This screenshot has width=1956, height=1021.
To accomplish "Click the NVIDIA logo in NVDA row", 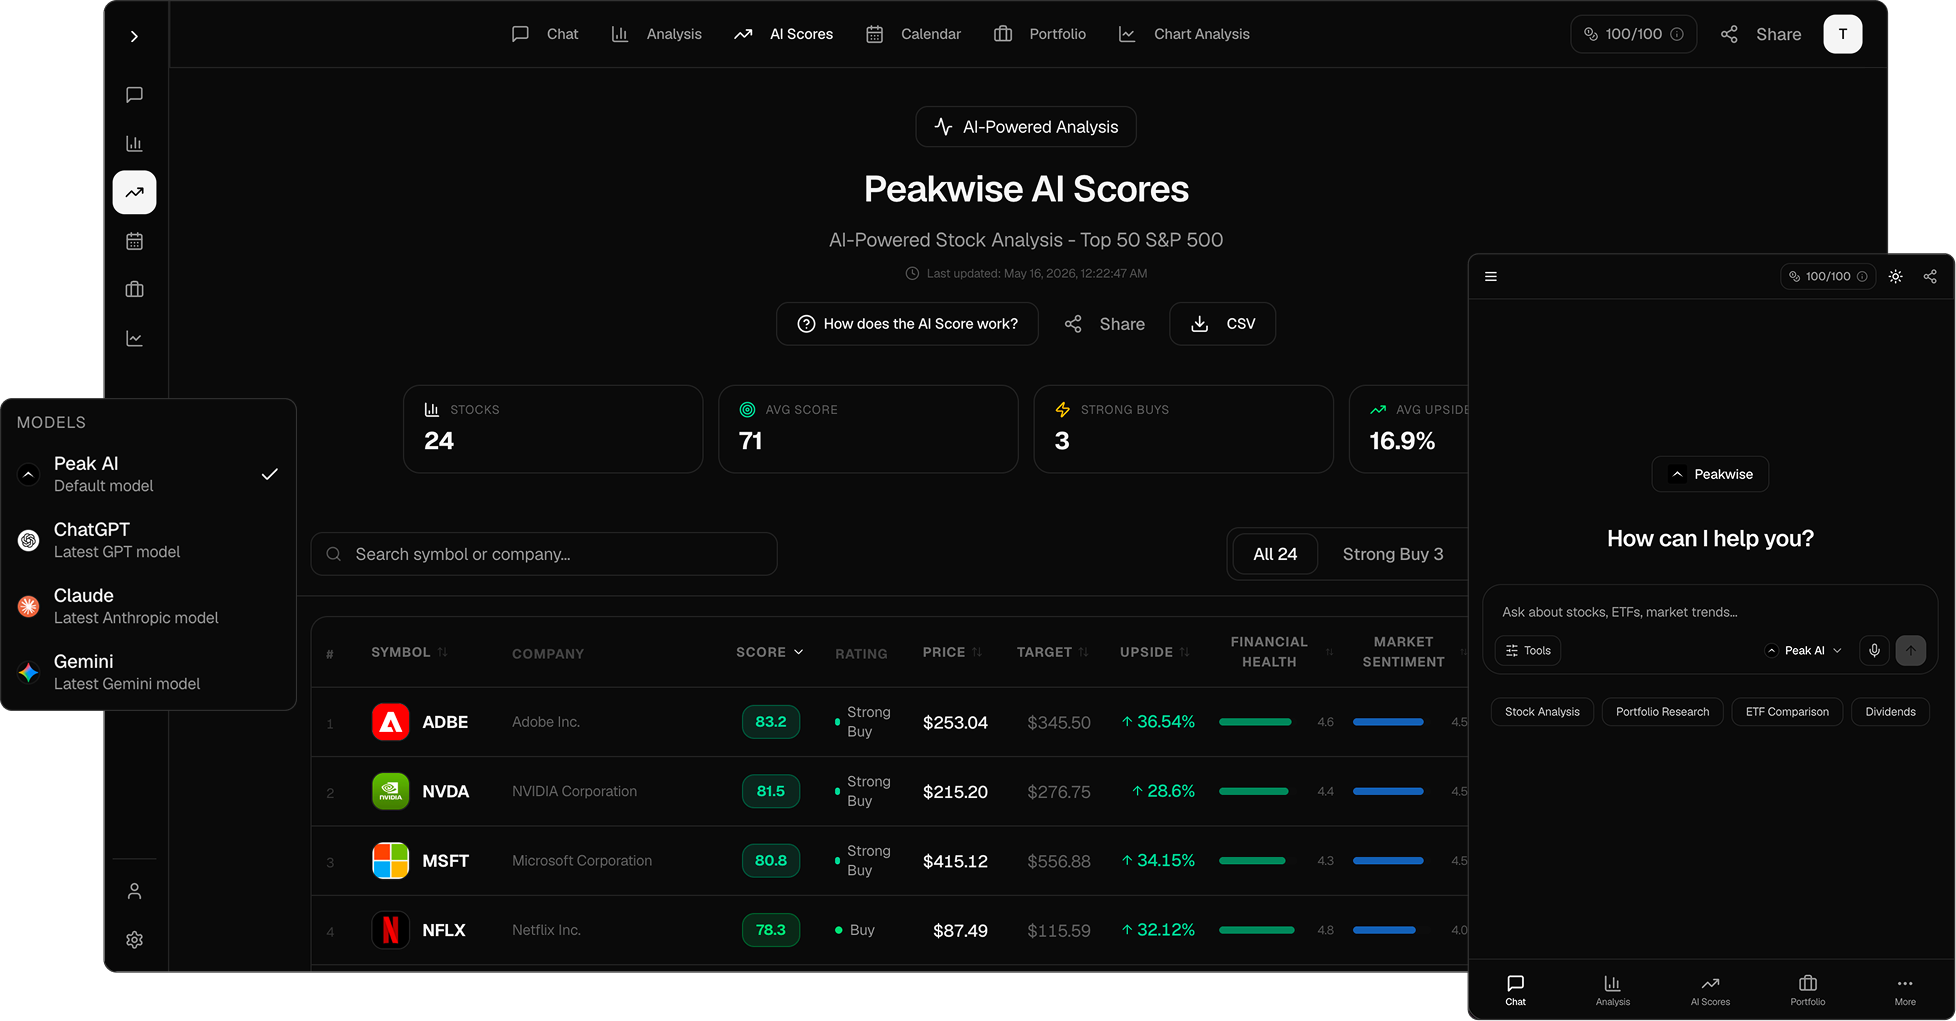I will [x=391, y=791].
